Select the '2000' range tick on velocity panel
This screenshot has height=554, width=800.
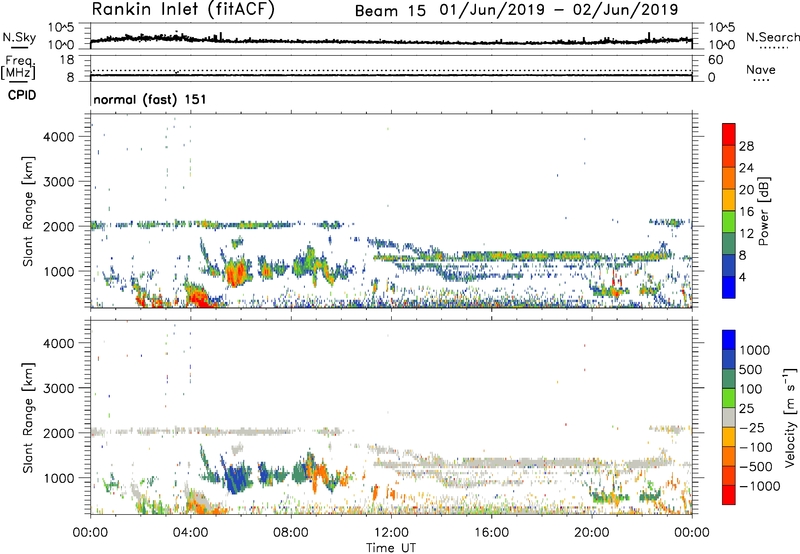coord(59,433)
